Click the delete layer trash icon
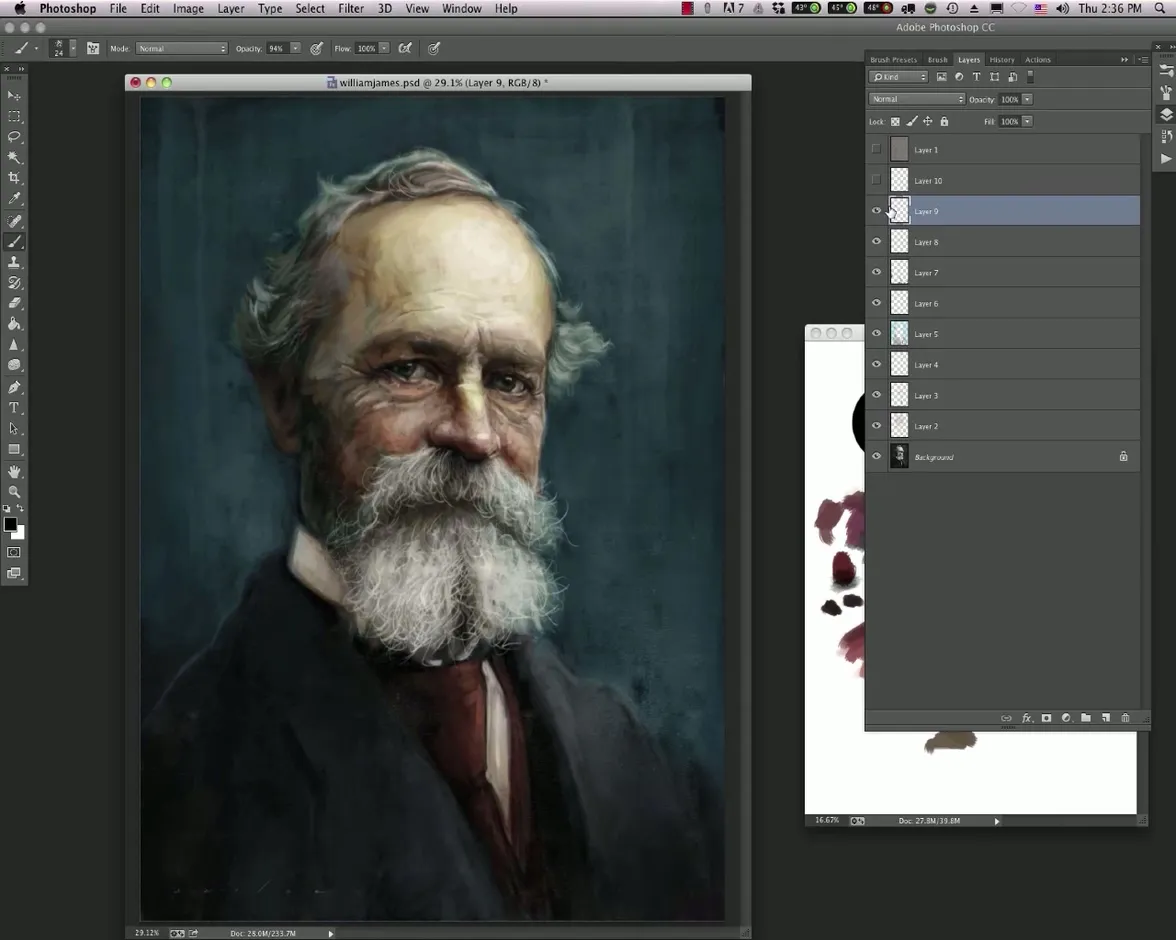Screen dimensions: 1176x940 click(x=1125, y=718)
